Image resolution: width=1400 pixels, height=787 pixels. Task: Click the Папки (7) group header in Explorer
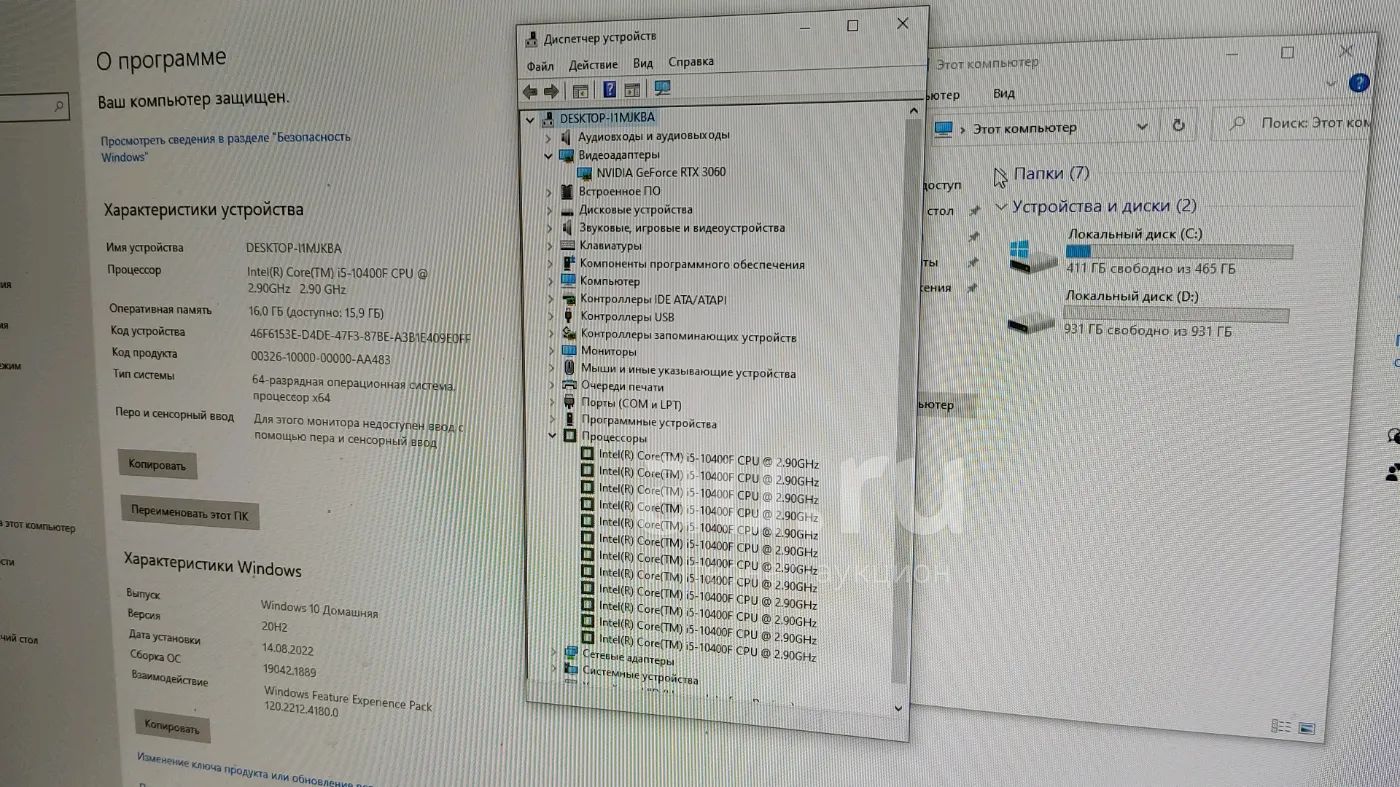click(1051, 174)
